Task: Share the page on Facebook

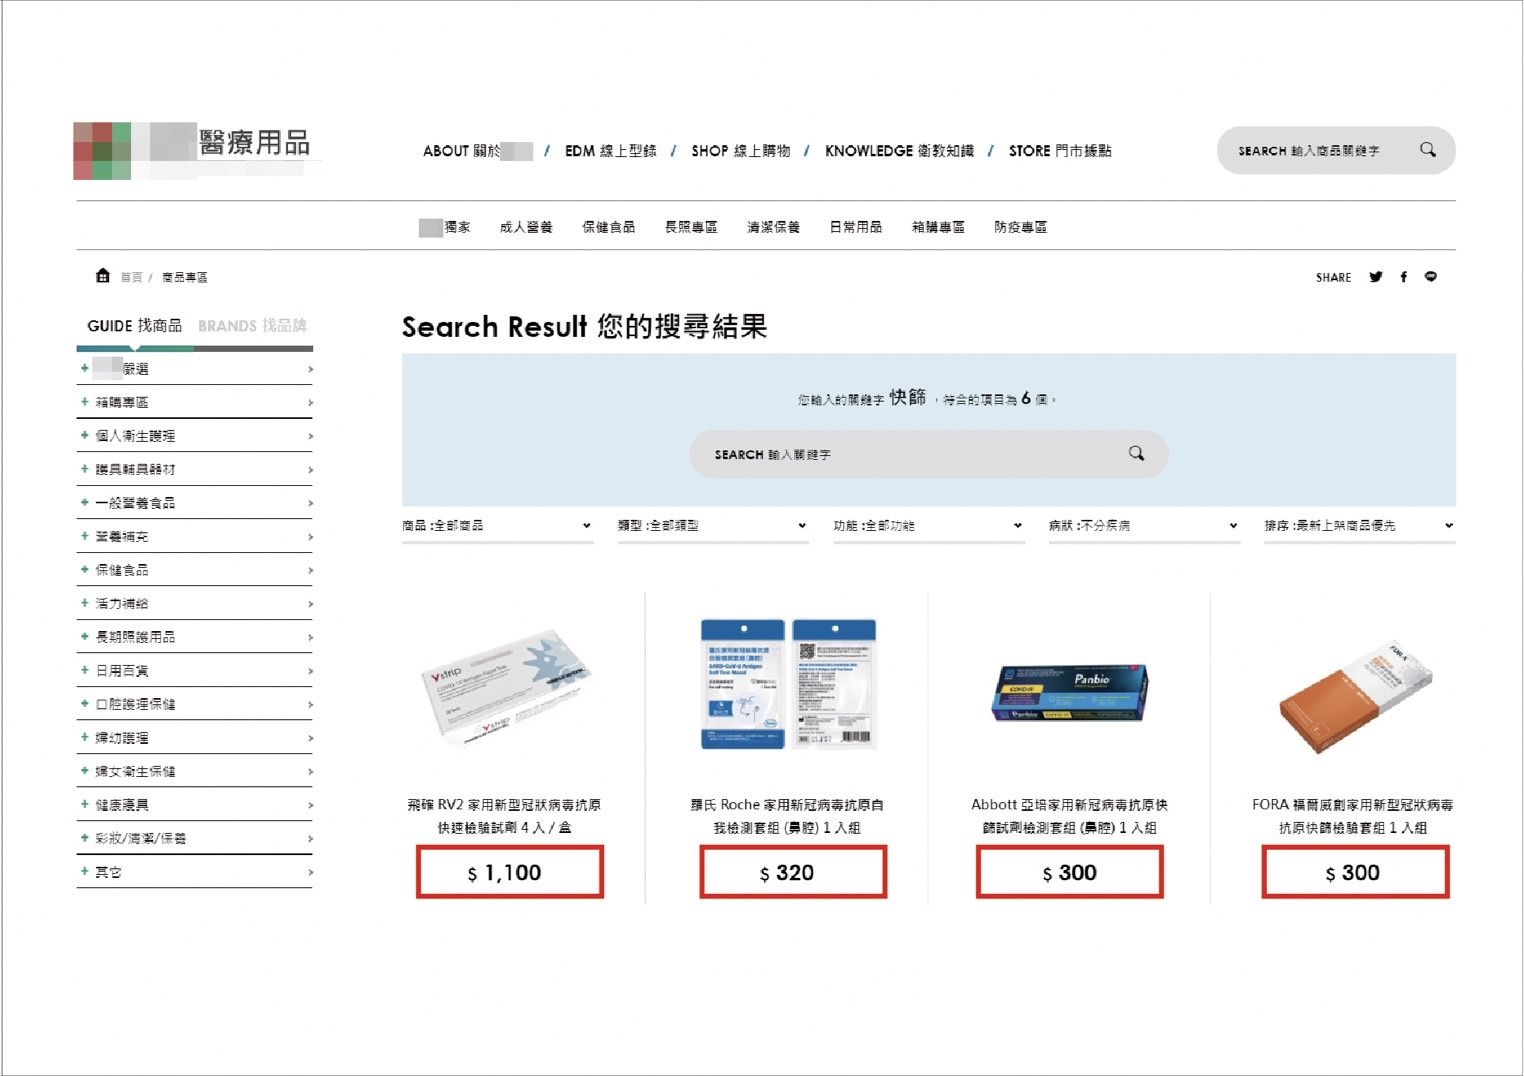Action: (x=1404, y=277)
